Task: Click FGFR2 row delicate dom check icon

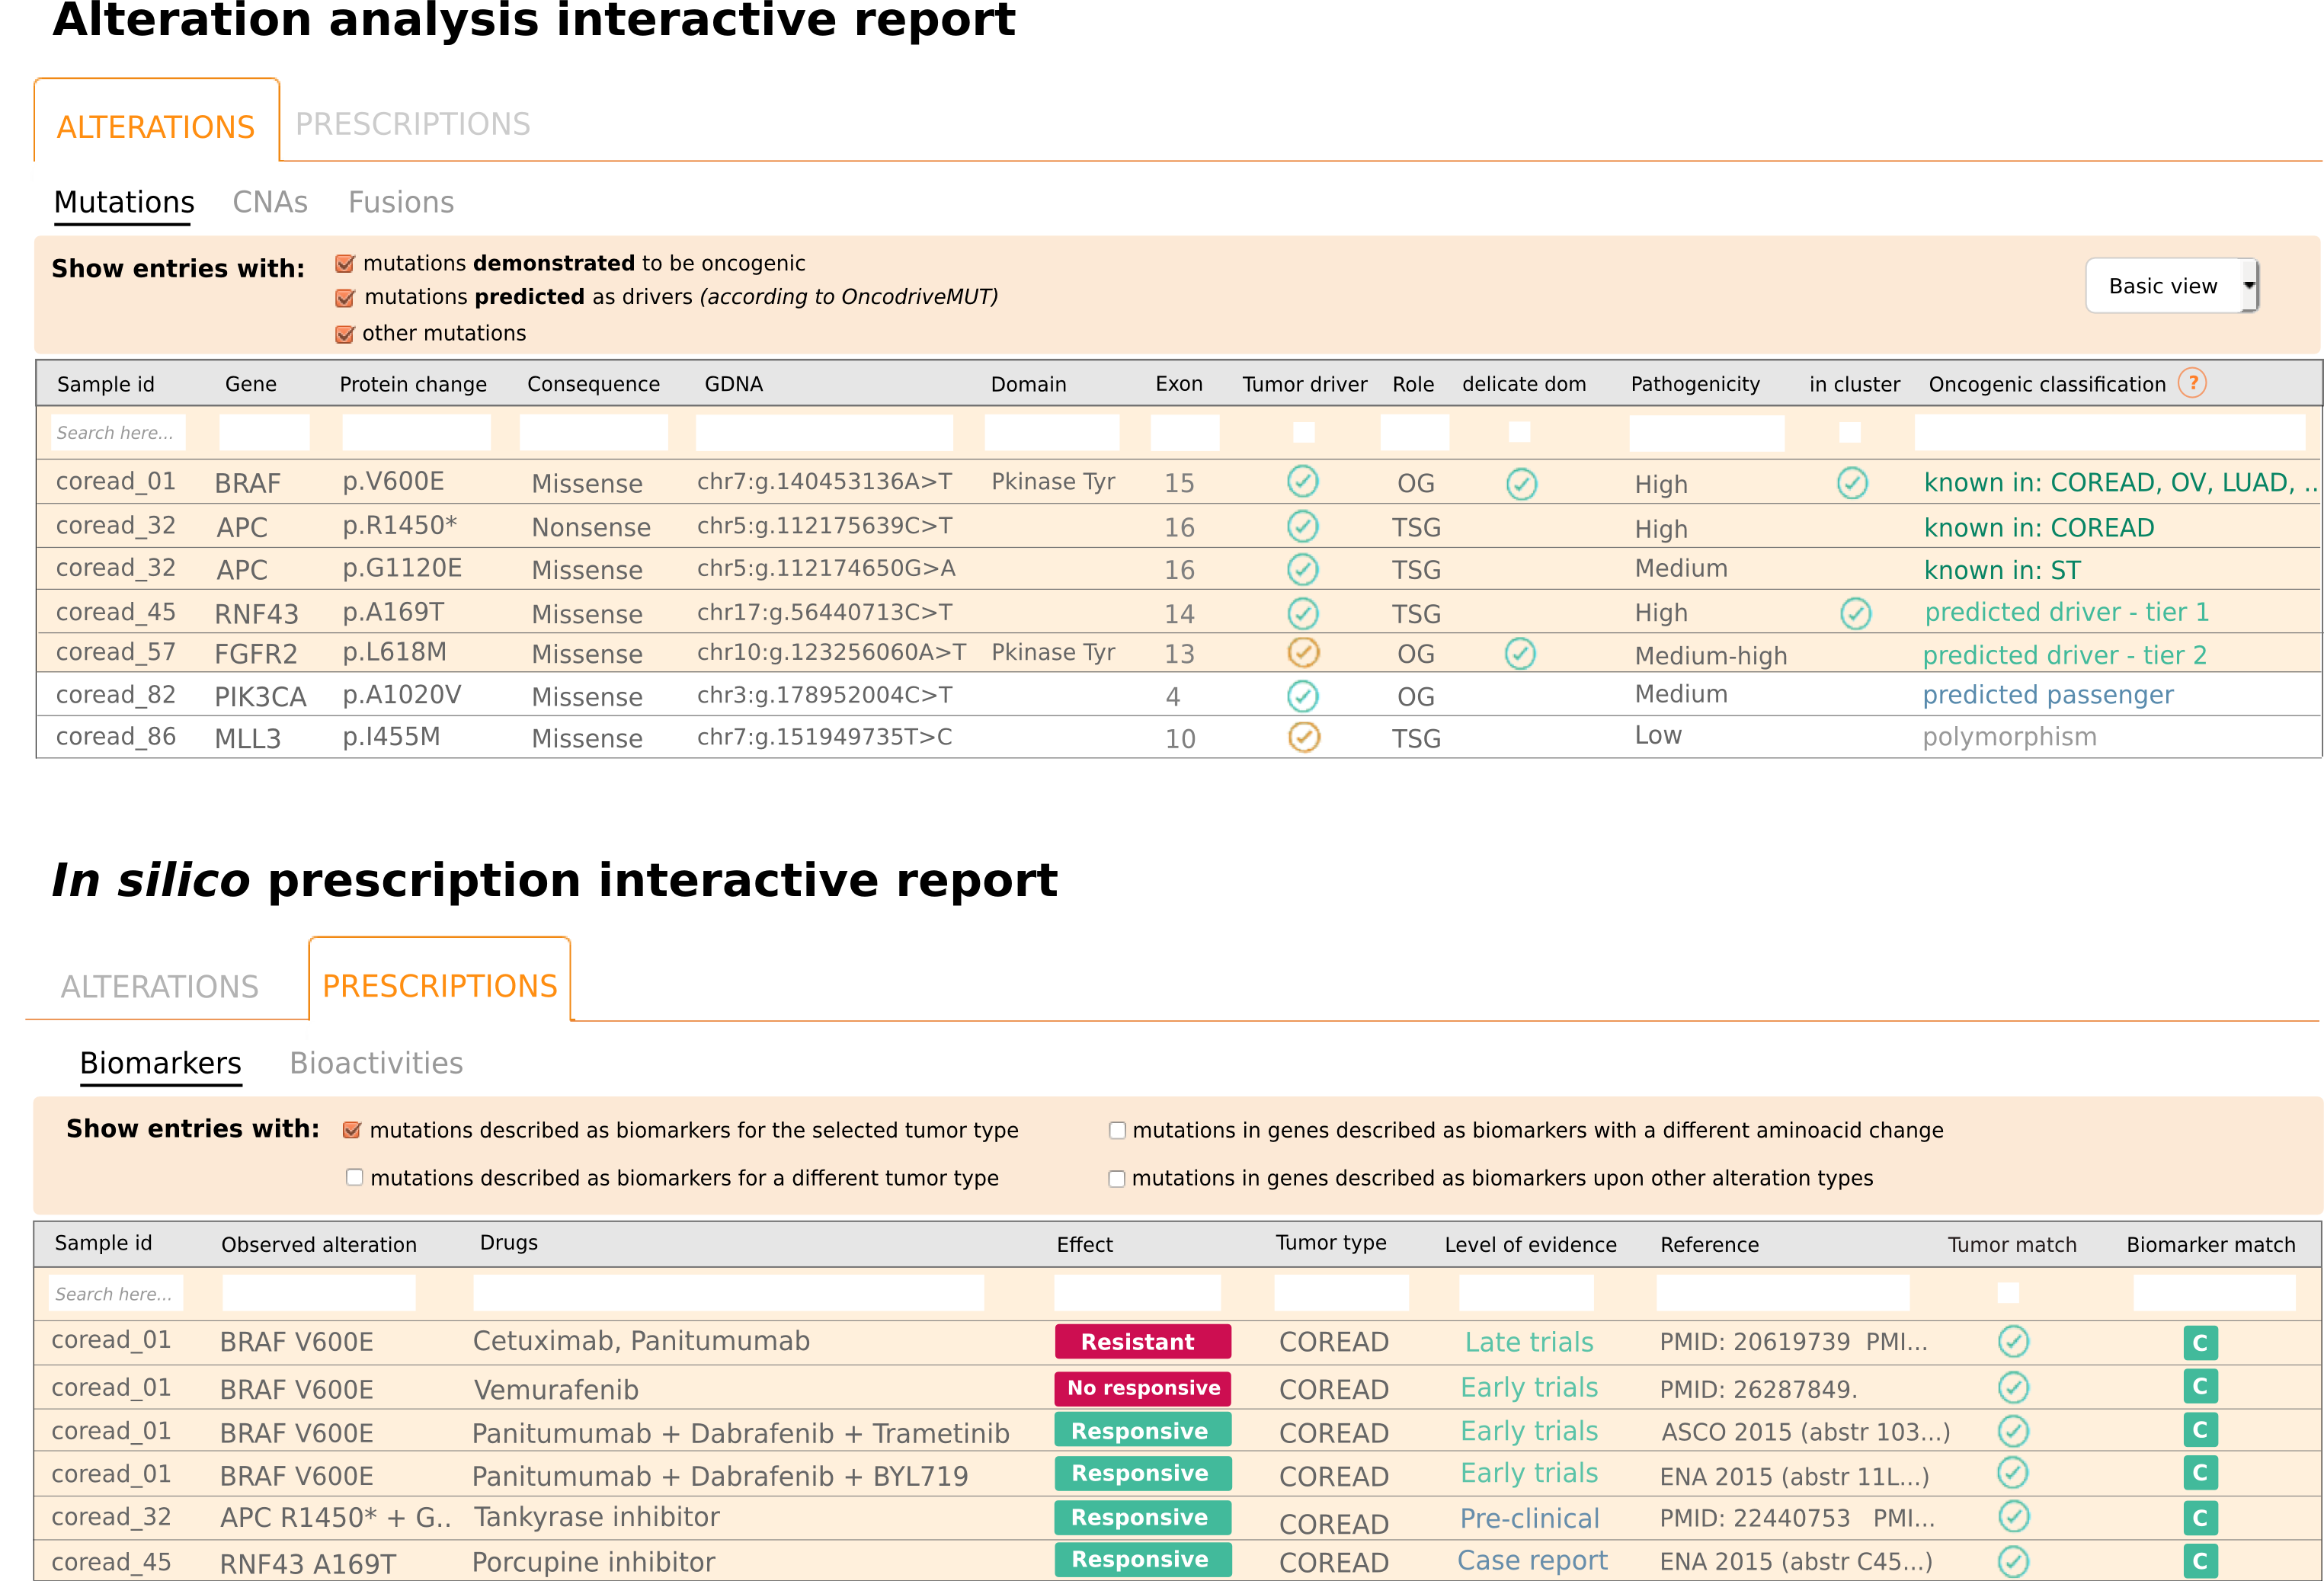Action: pos(1520,654)
